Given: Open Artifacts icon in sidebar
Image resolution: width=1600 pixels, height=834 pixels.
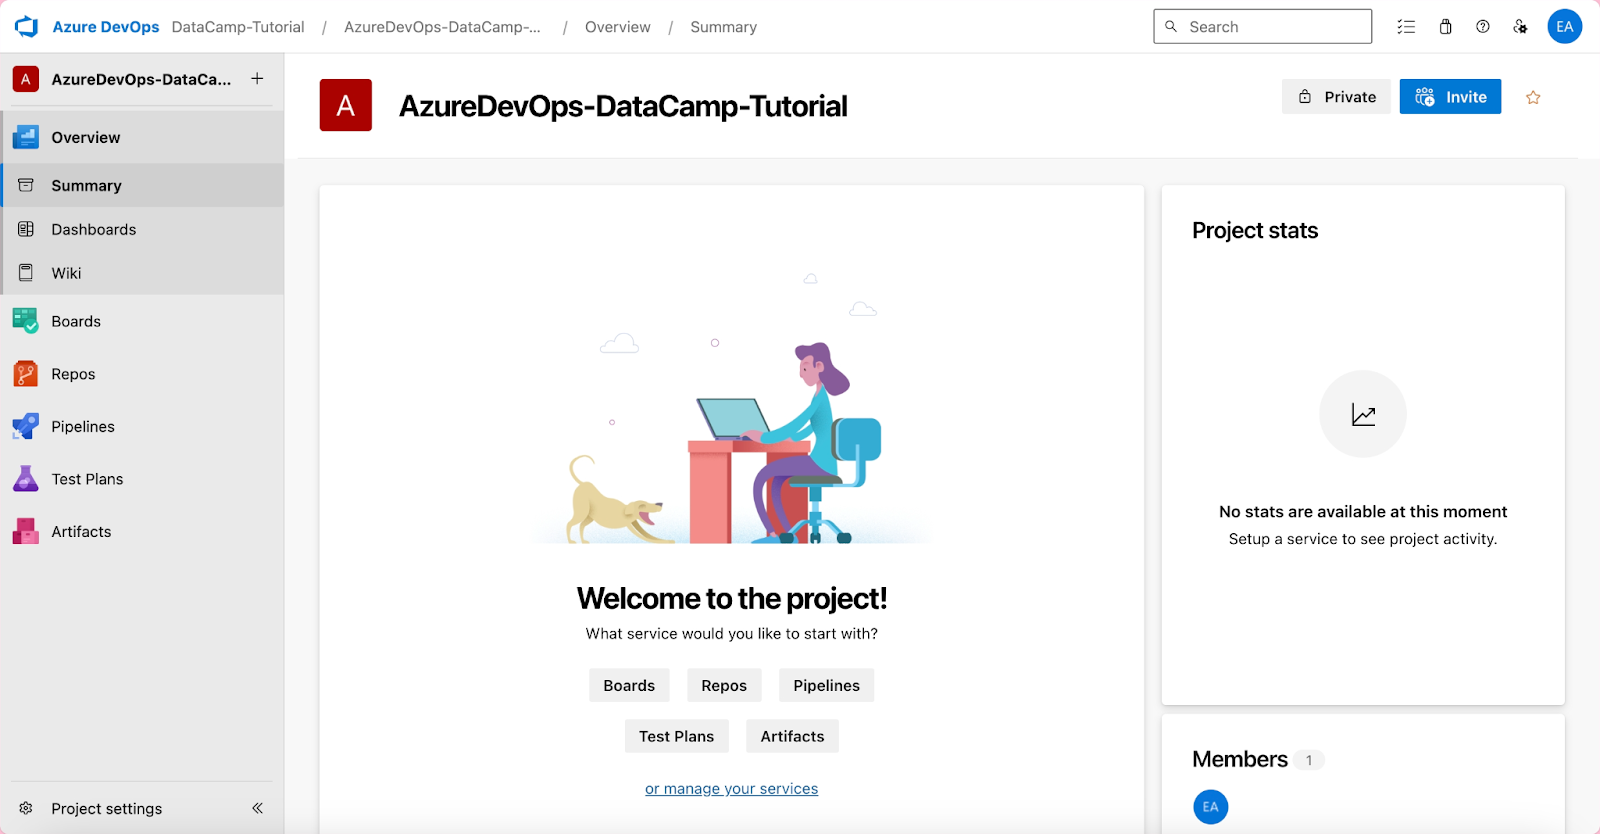Looking at the screenshot, I should click(x=26, y=531).
